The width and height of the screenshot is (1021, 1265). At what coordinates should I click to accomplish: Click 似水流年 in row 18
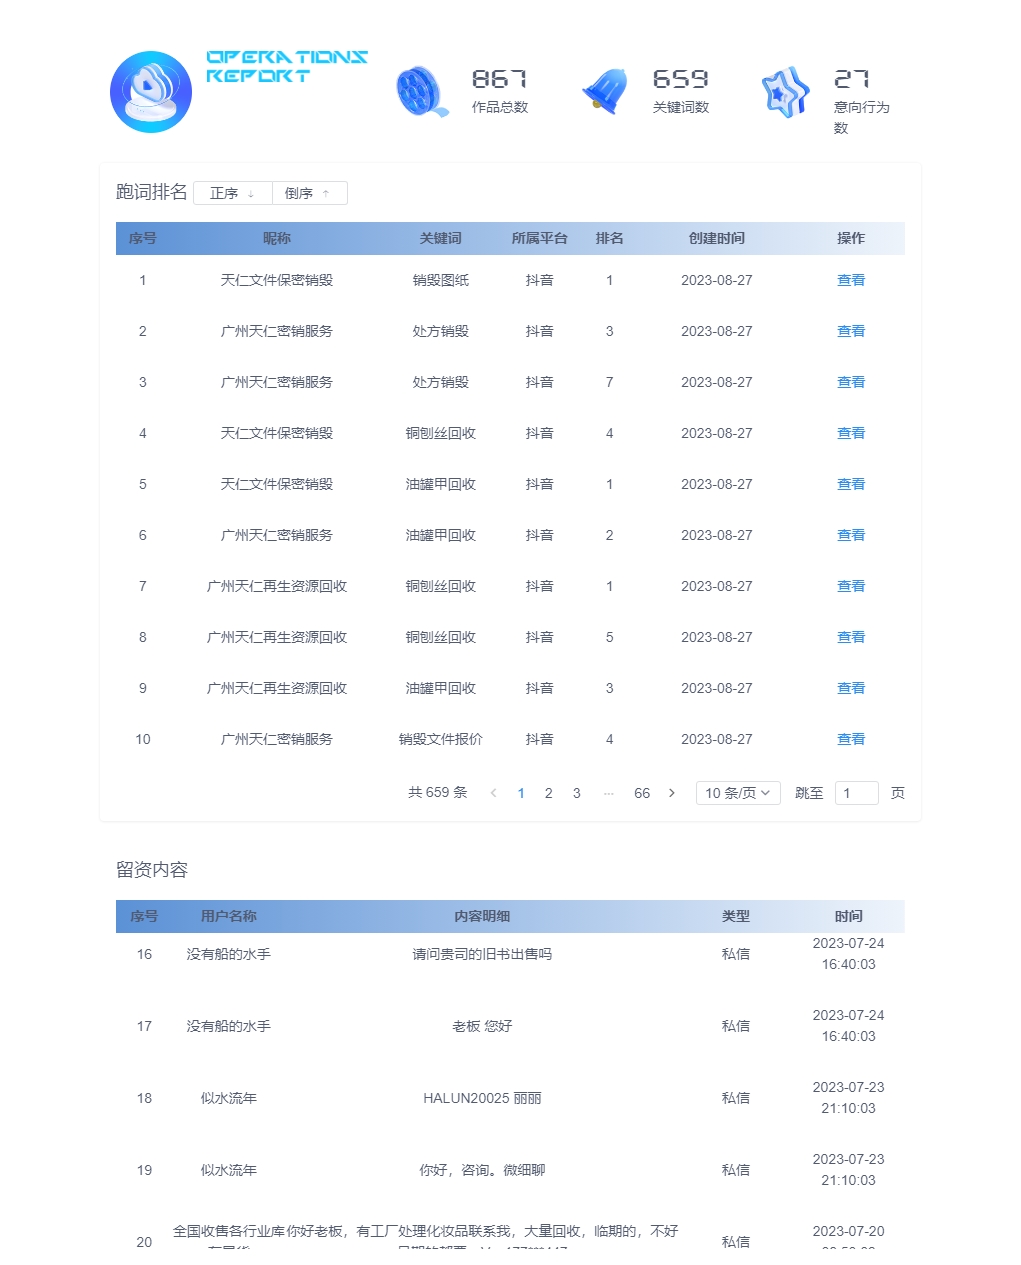click(x=229, y=1098)
